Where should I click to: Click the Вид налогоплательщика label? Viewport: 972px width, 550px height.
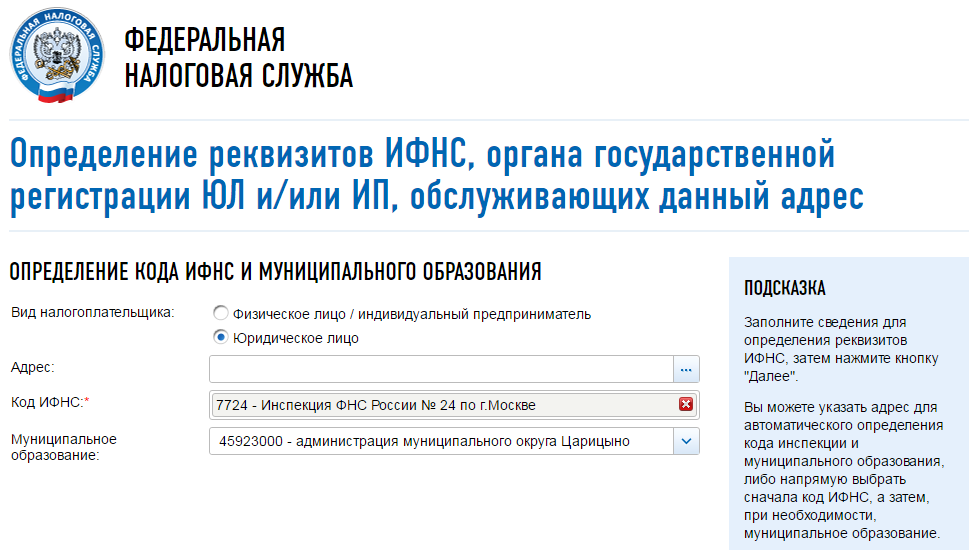coord(92,313)
